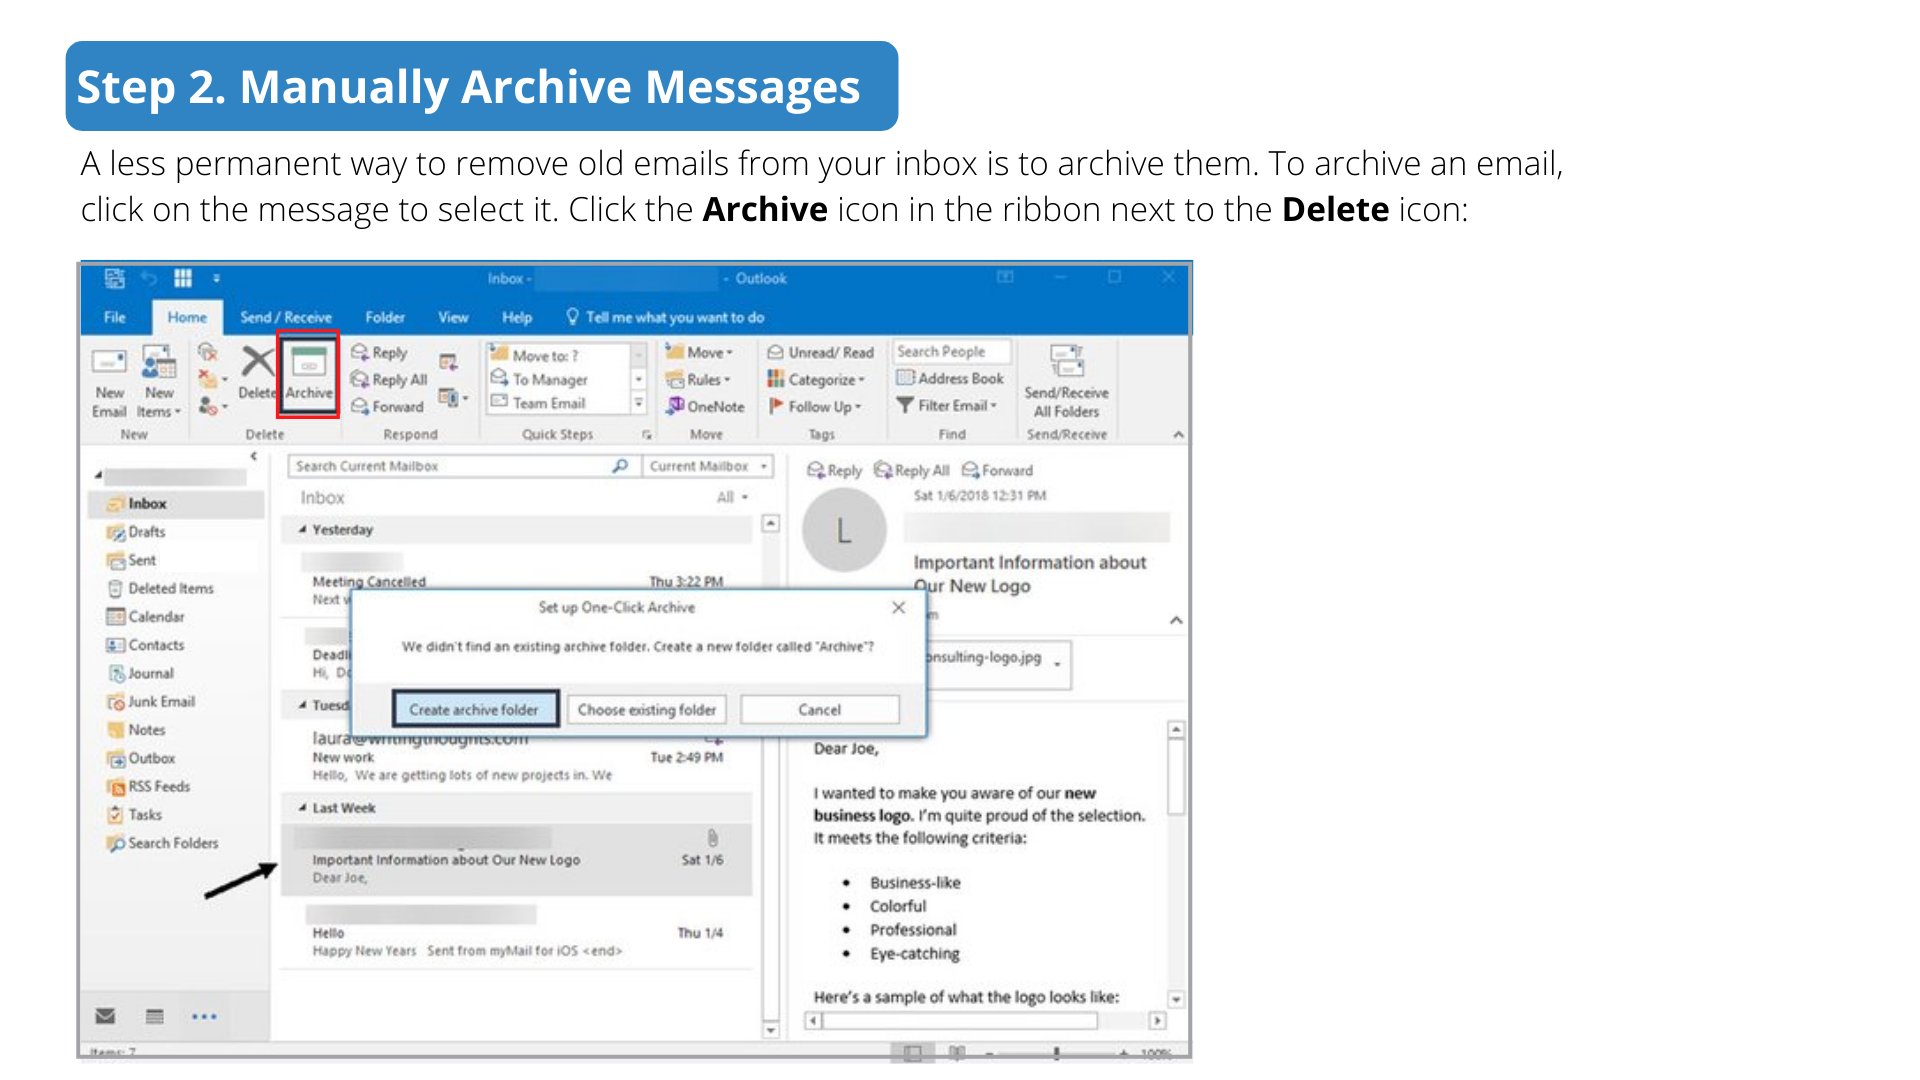Open the Folder ribbon tab
This screenshot has width=1920, height=1080.
385,317
